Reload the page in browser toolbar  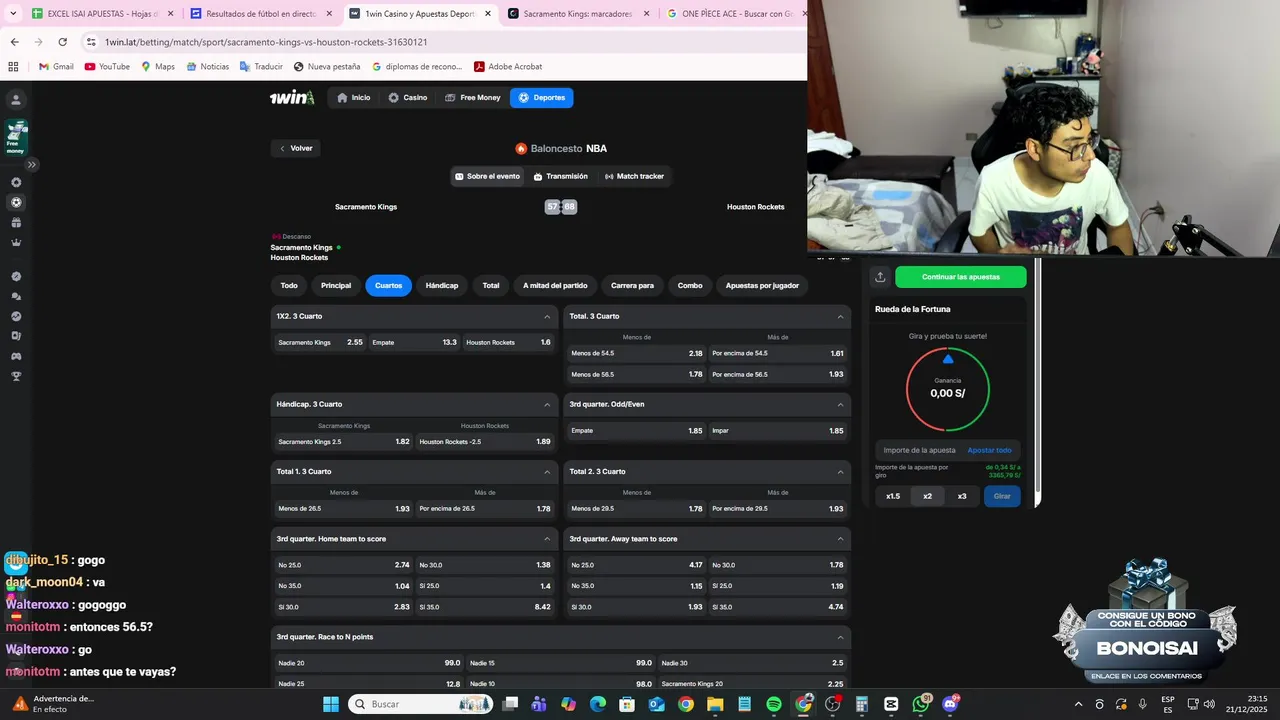tap(62, 42)
